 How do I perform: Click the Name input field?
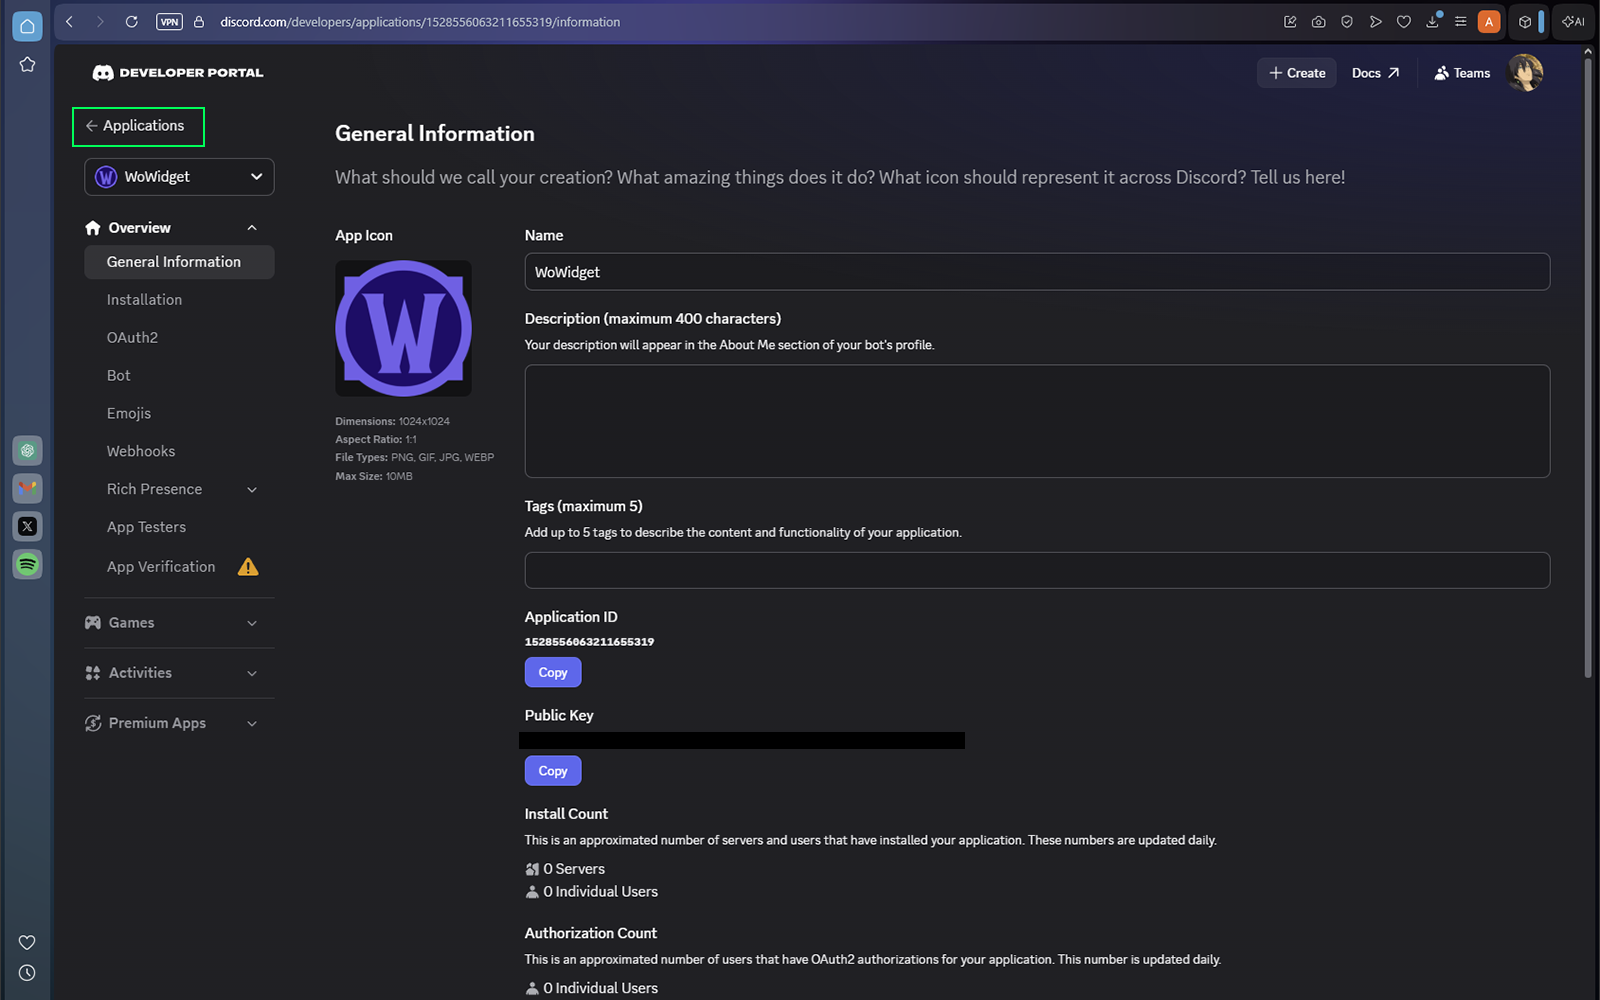(1037, 272)
